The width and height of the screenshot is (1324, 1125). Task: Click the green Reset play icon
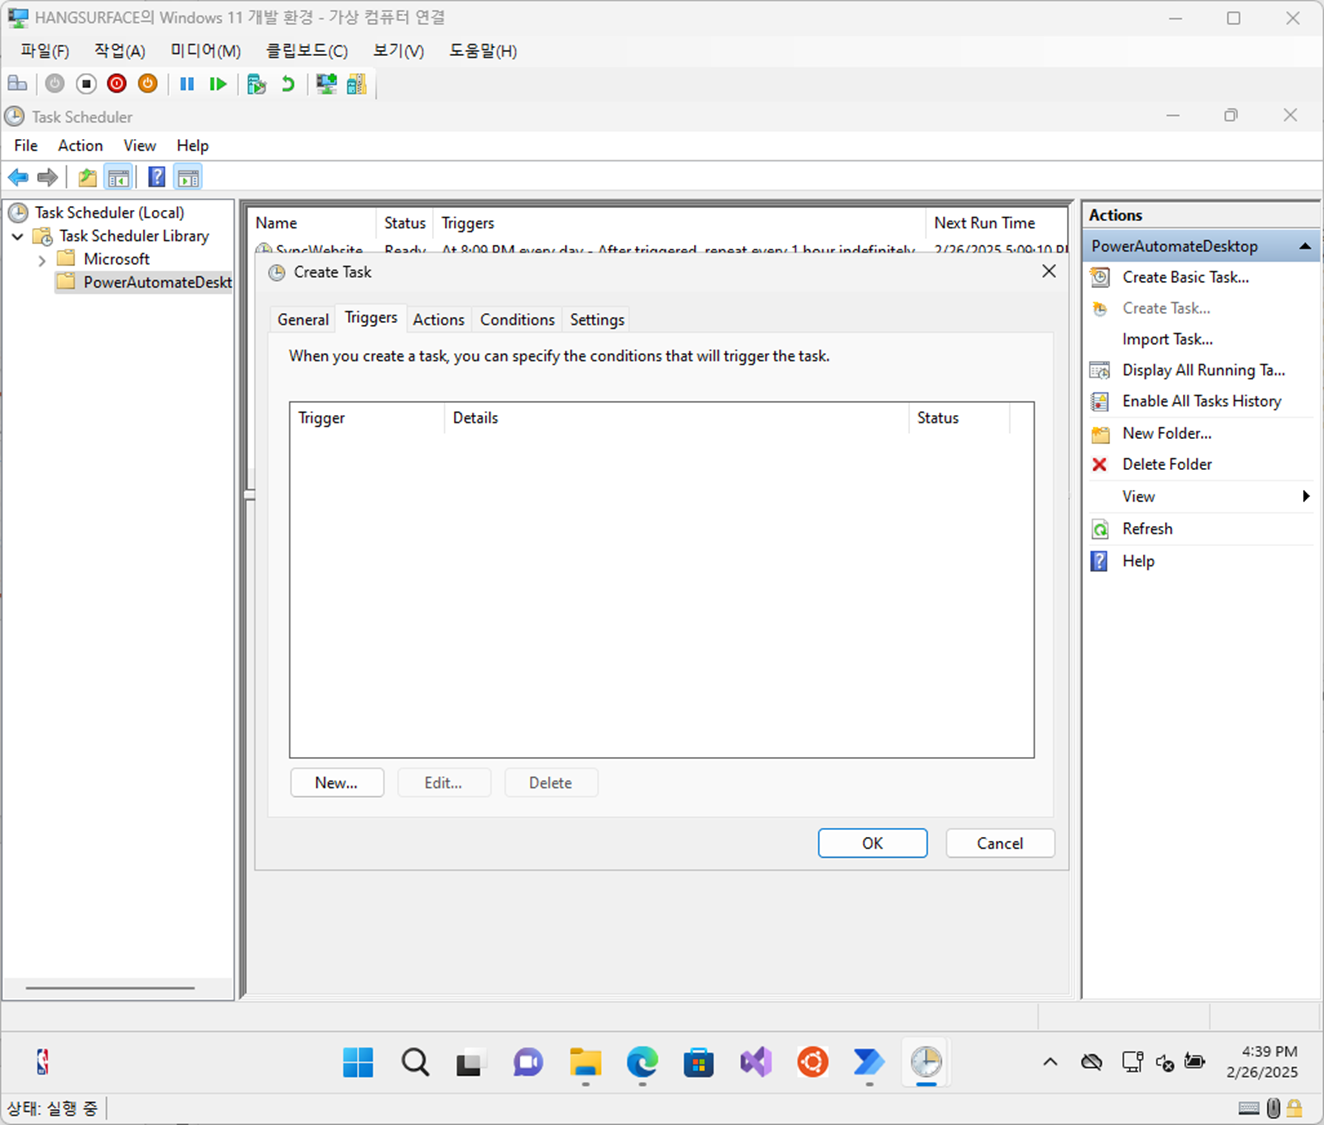pyautogui.click(x=218, y=84)
